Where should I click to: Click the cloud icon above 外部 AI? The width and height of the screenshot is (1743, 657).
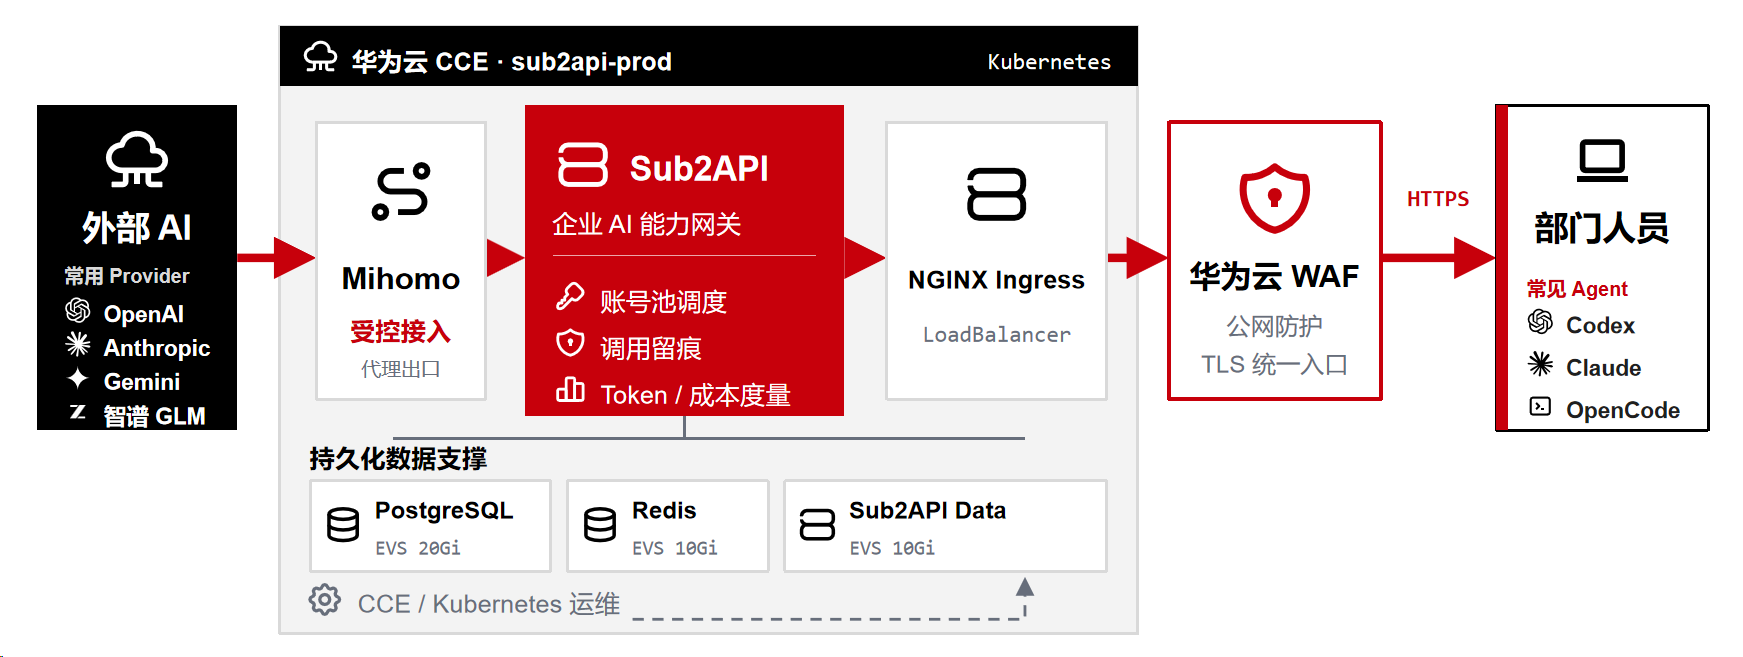(x=137, y=160)
